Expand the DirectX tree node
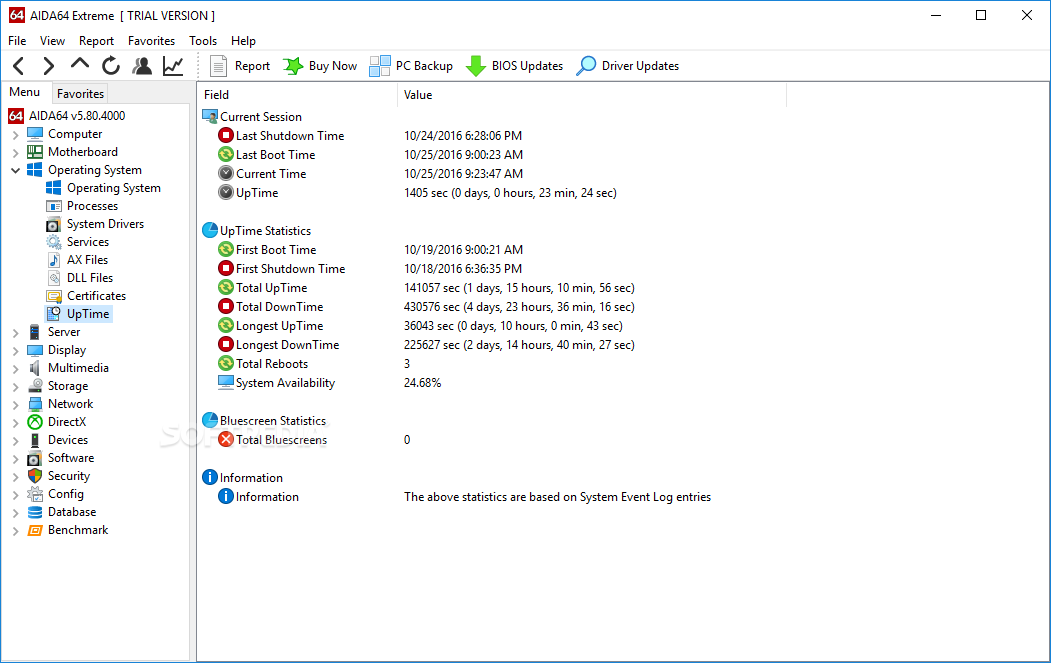 15,422
